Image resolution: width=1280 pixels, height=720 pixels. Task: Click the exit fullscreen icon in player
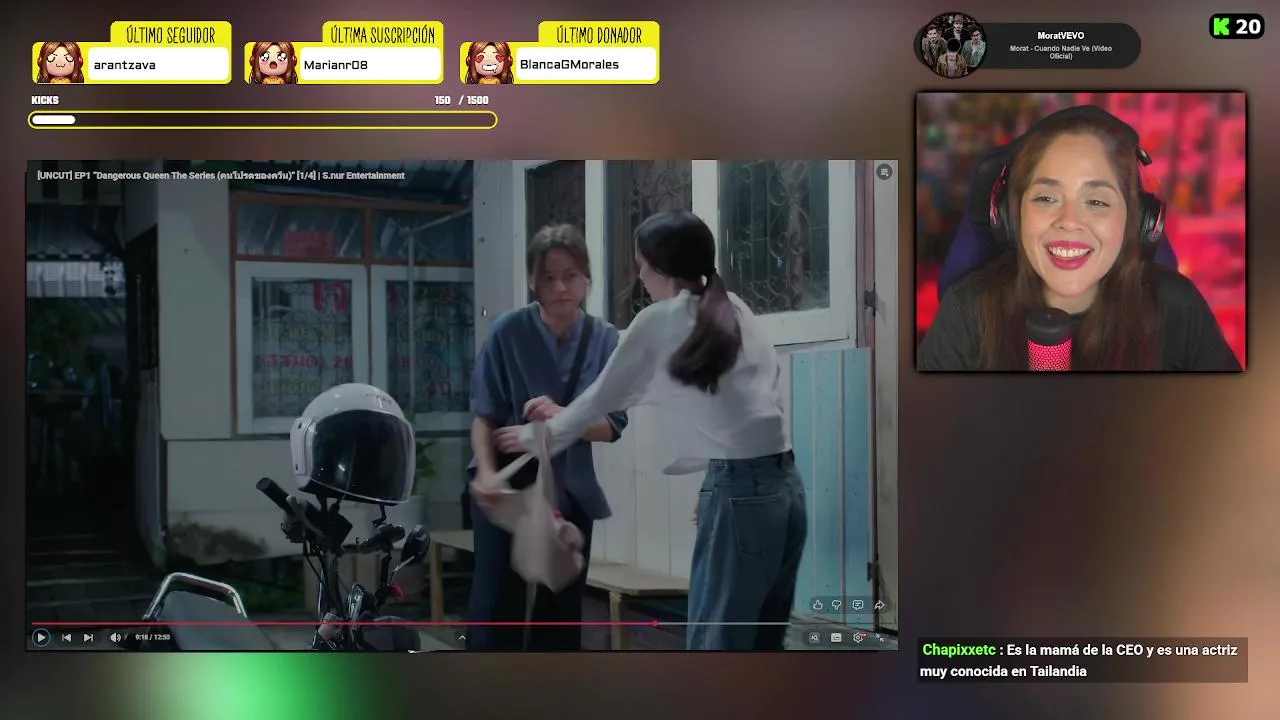click(x=880, y=637)
